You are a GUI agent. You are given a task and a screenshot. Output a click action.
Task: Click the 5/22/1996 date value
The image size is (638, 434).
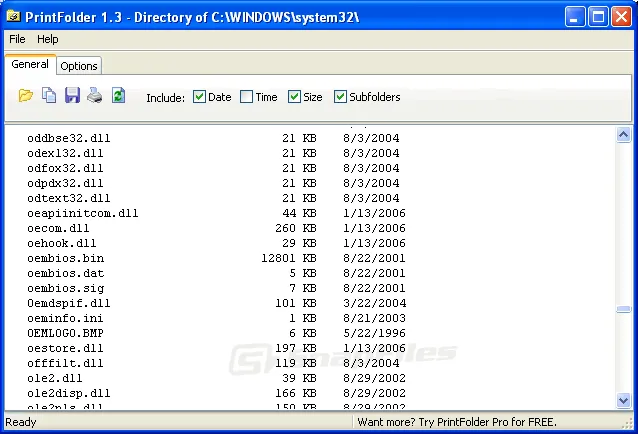click(374, 334)
